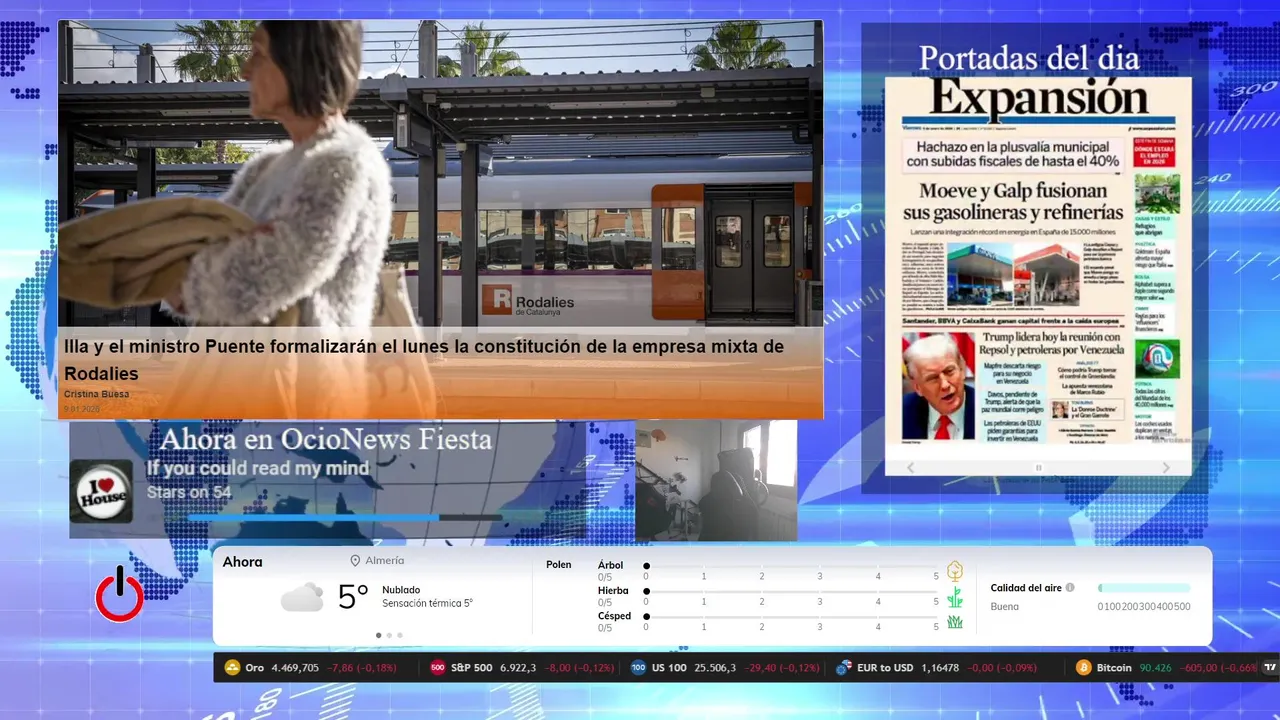Open the Oro ticker label
Screen dimensions: 1280x720
[x=254, y=667]
